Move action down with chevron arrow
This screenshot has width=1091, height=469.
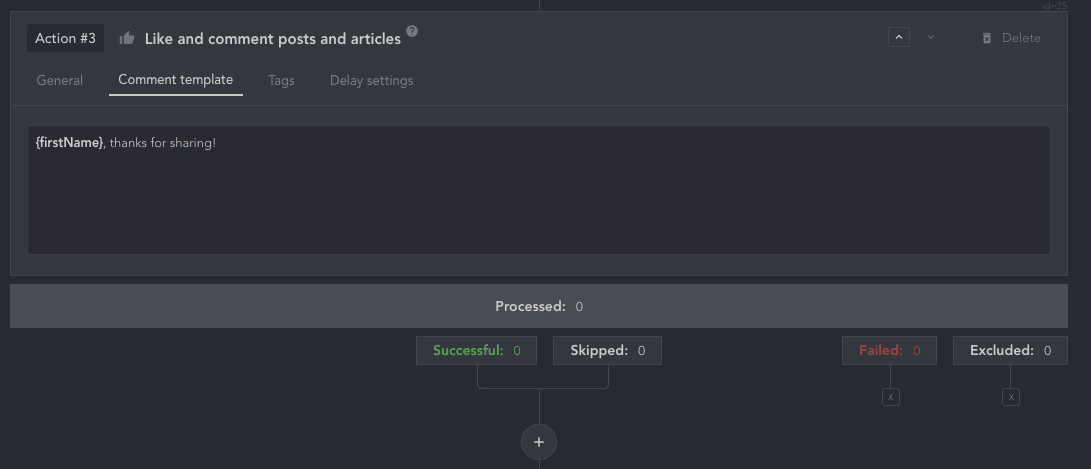pos(931,37)
